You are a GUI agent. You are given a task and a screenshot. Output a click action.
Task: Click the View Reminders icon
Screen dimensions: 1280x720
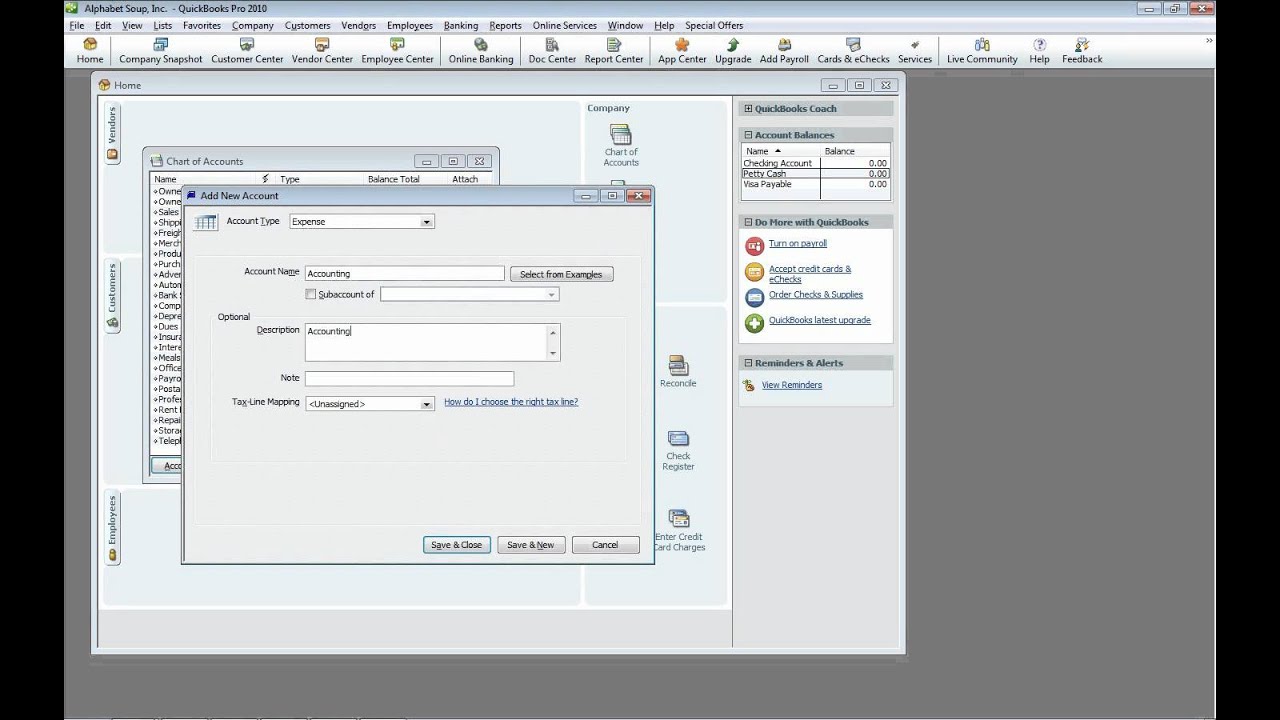point(749,385)
